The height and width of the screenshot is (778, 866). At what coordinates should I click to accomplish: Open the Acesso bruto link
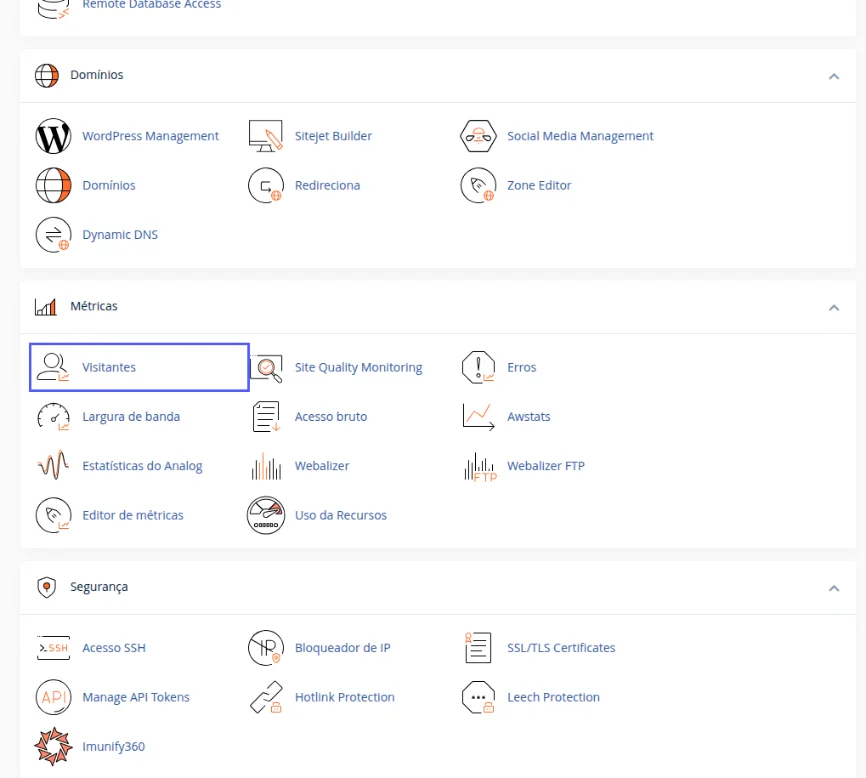(x=331, y=417)
